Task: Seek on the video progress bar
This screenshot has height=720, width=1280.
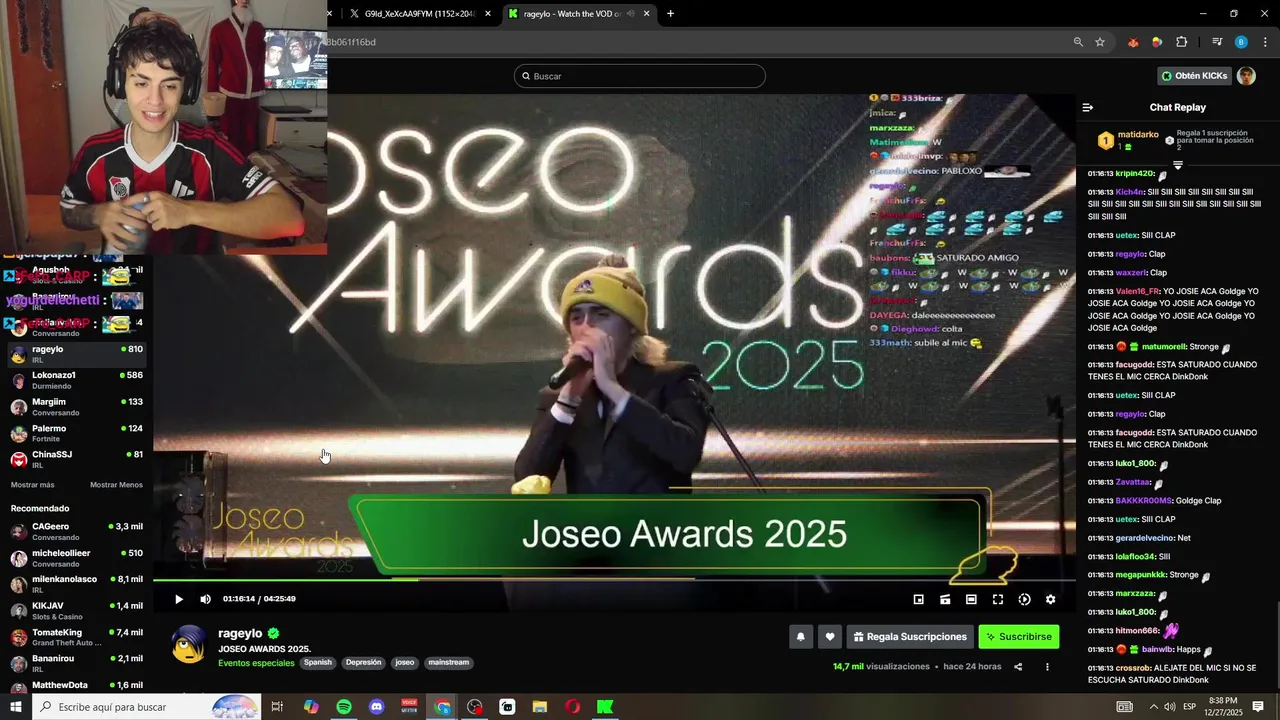Action: 614,579
